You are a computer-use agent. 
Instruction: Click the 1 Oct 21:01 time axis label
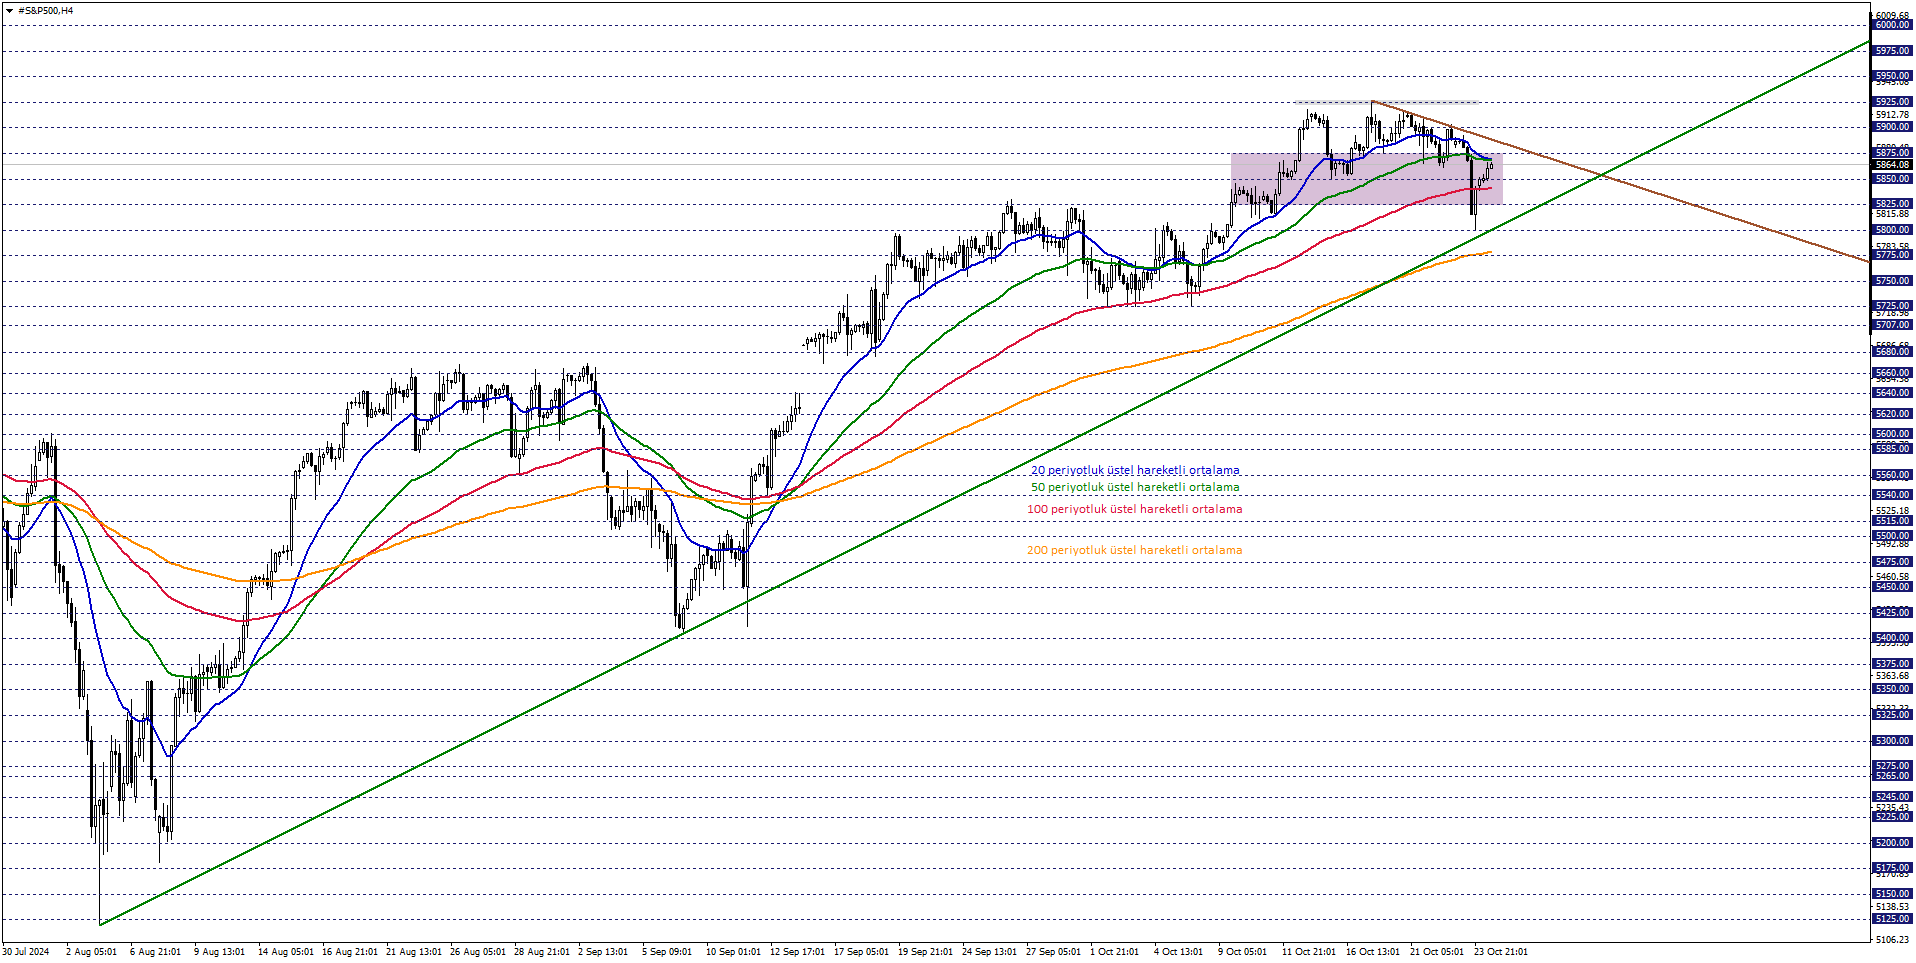tap(1114, 952)
